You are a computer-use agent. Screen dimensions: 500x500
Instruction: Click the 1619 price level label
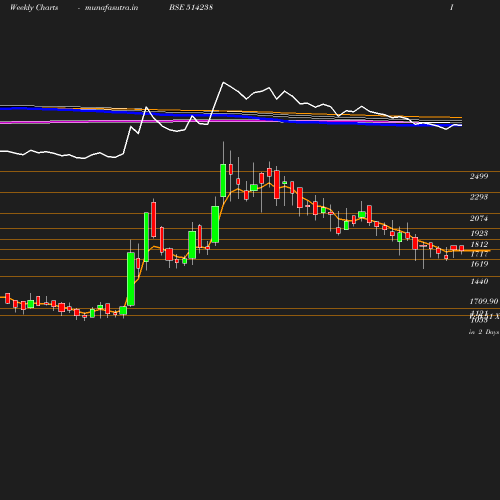pos(479,264)
